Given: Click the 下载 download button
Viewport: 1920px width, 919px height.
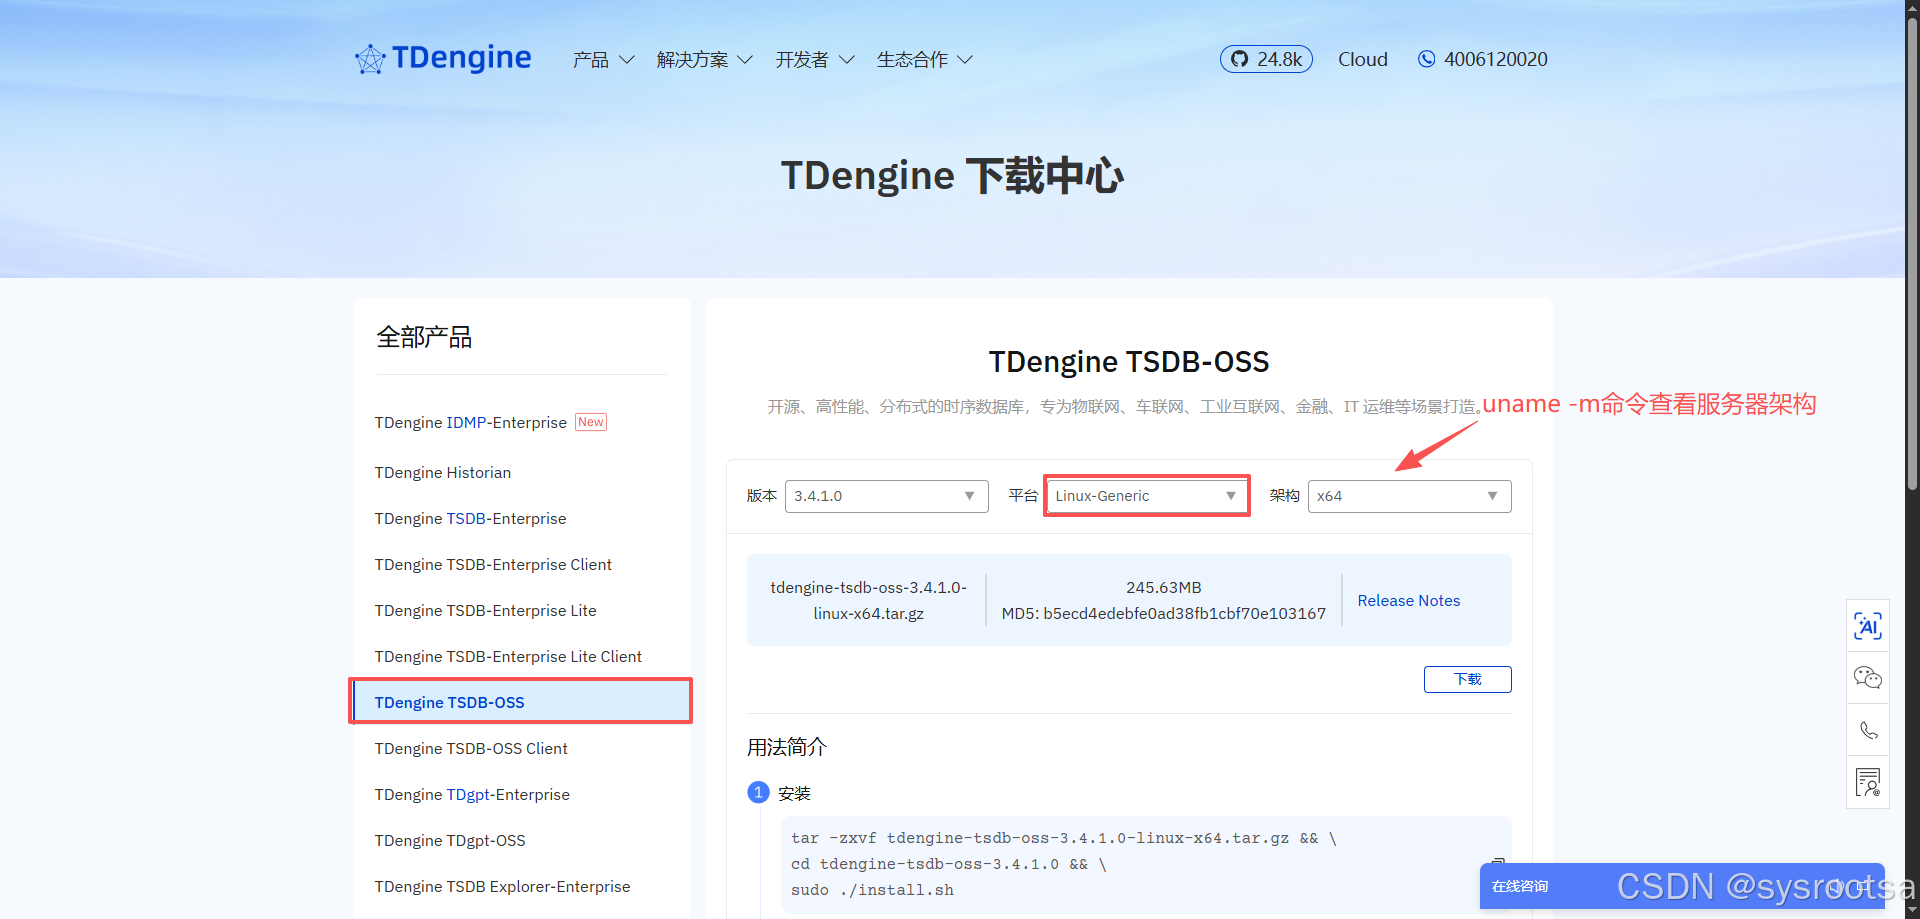Looking at the screenshot, I should click(1467, 679).
